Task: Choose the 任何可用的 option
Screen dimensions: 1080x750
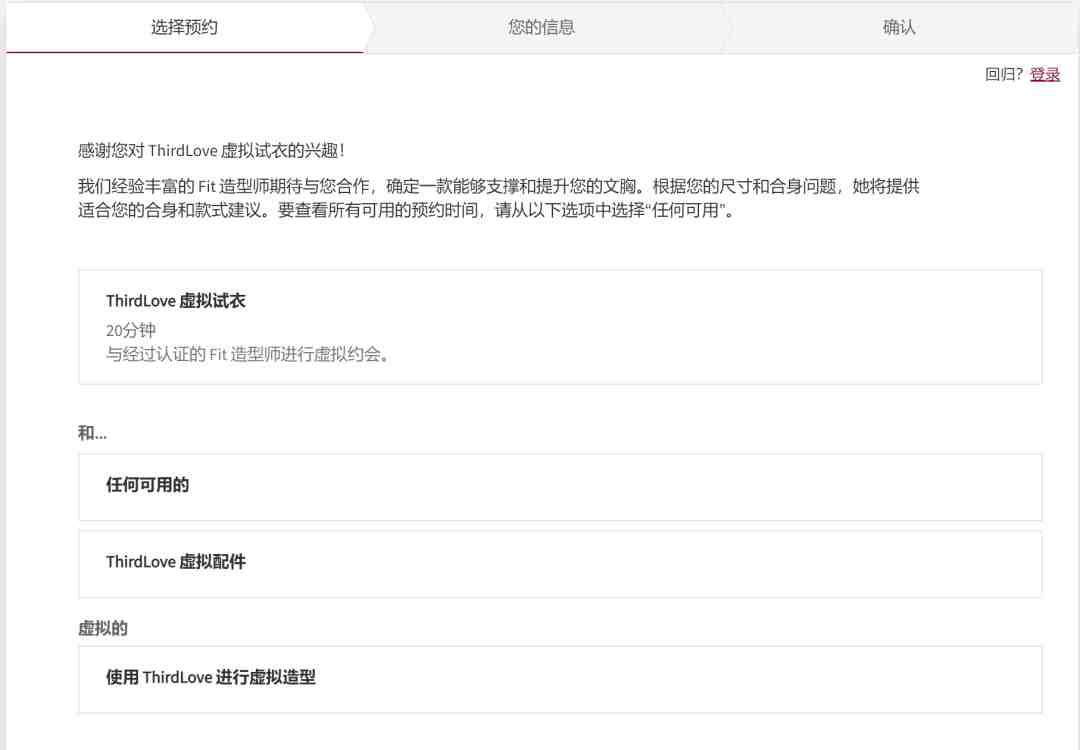Action: (560, 487)
